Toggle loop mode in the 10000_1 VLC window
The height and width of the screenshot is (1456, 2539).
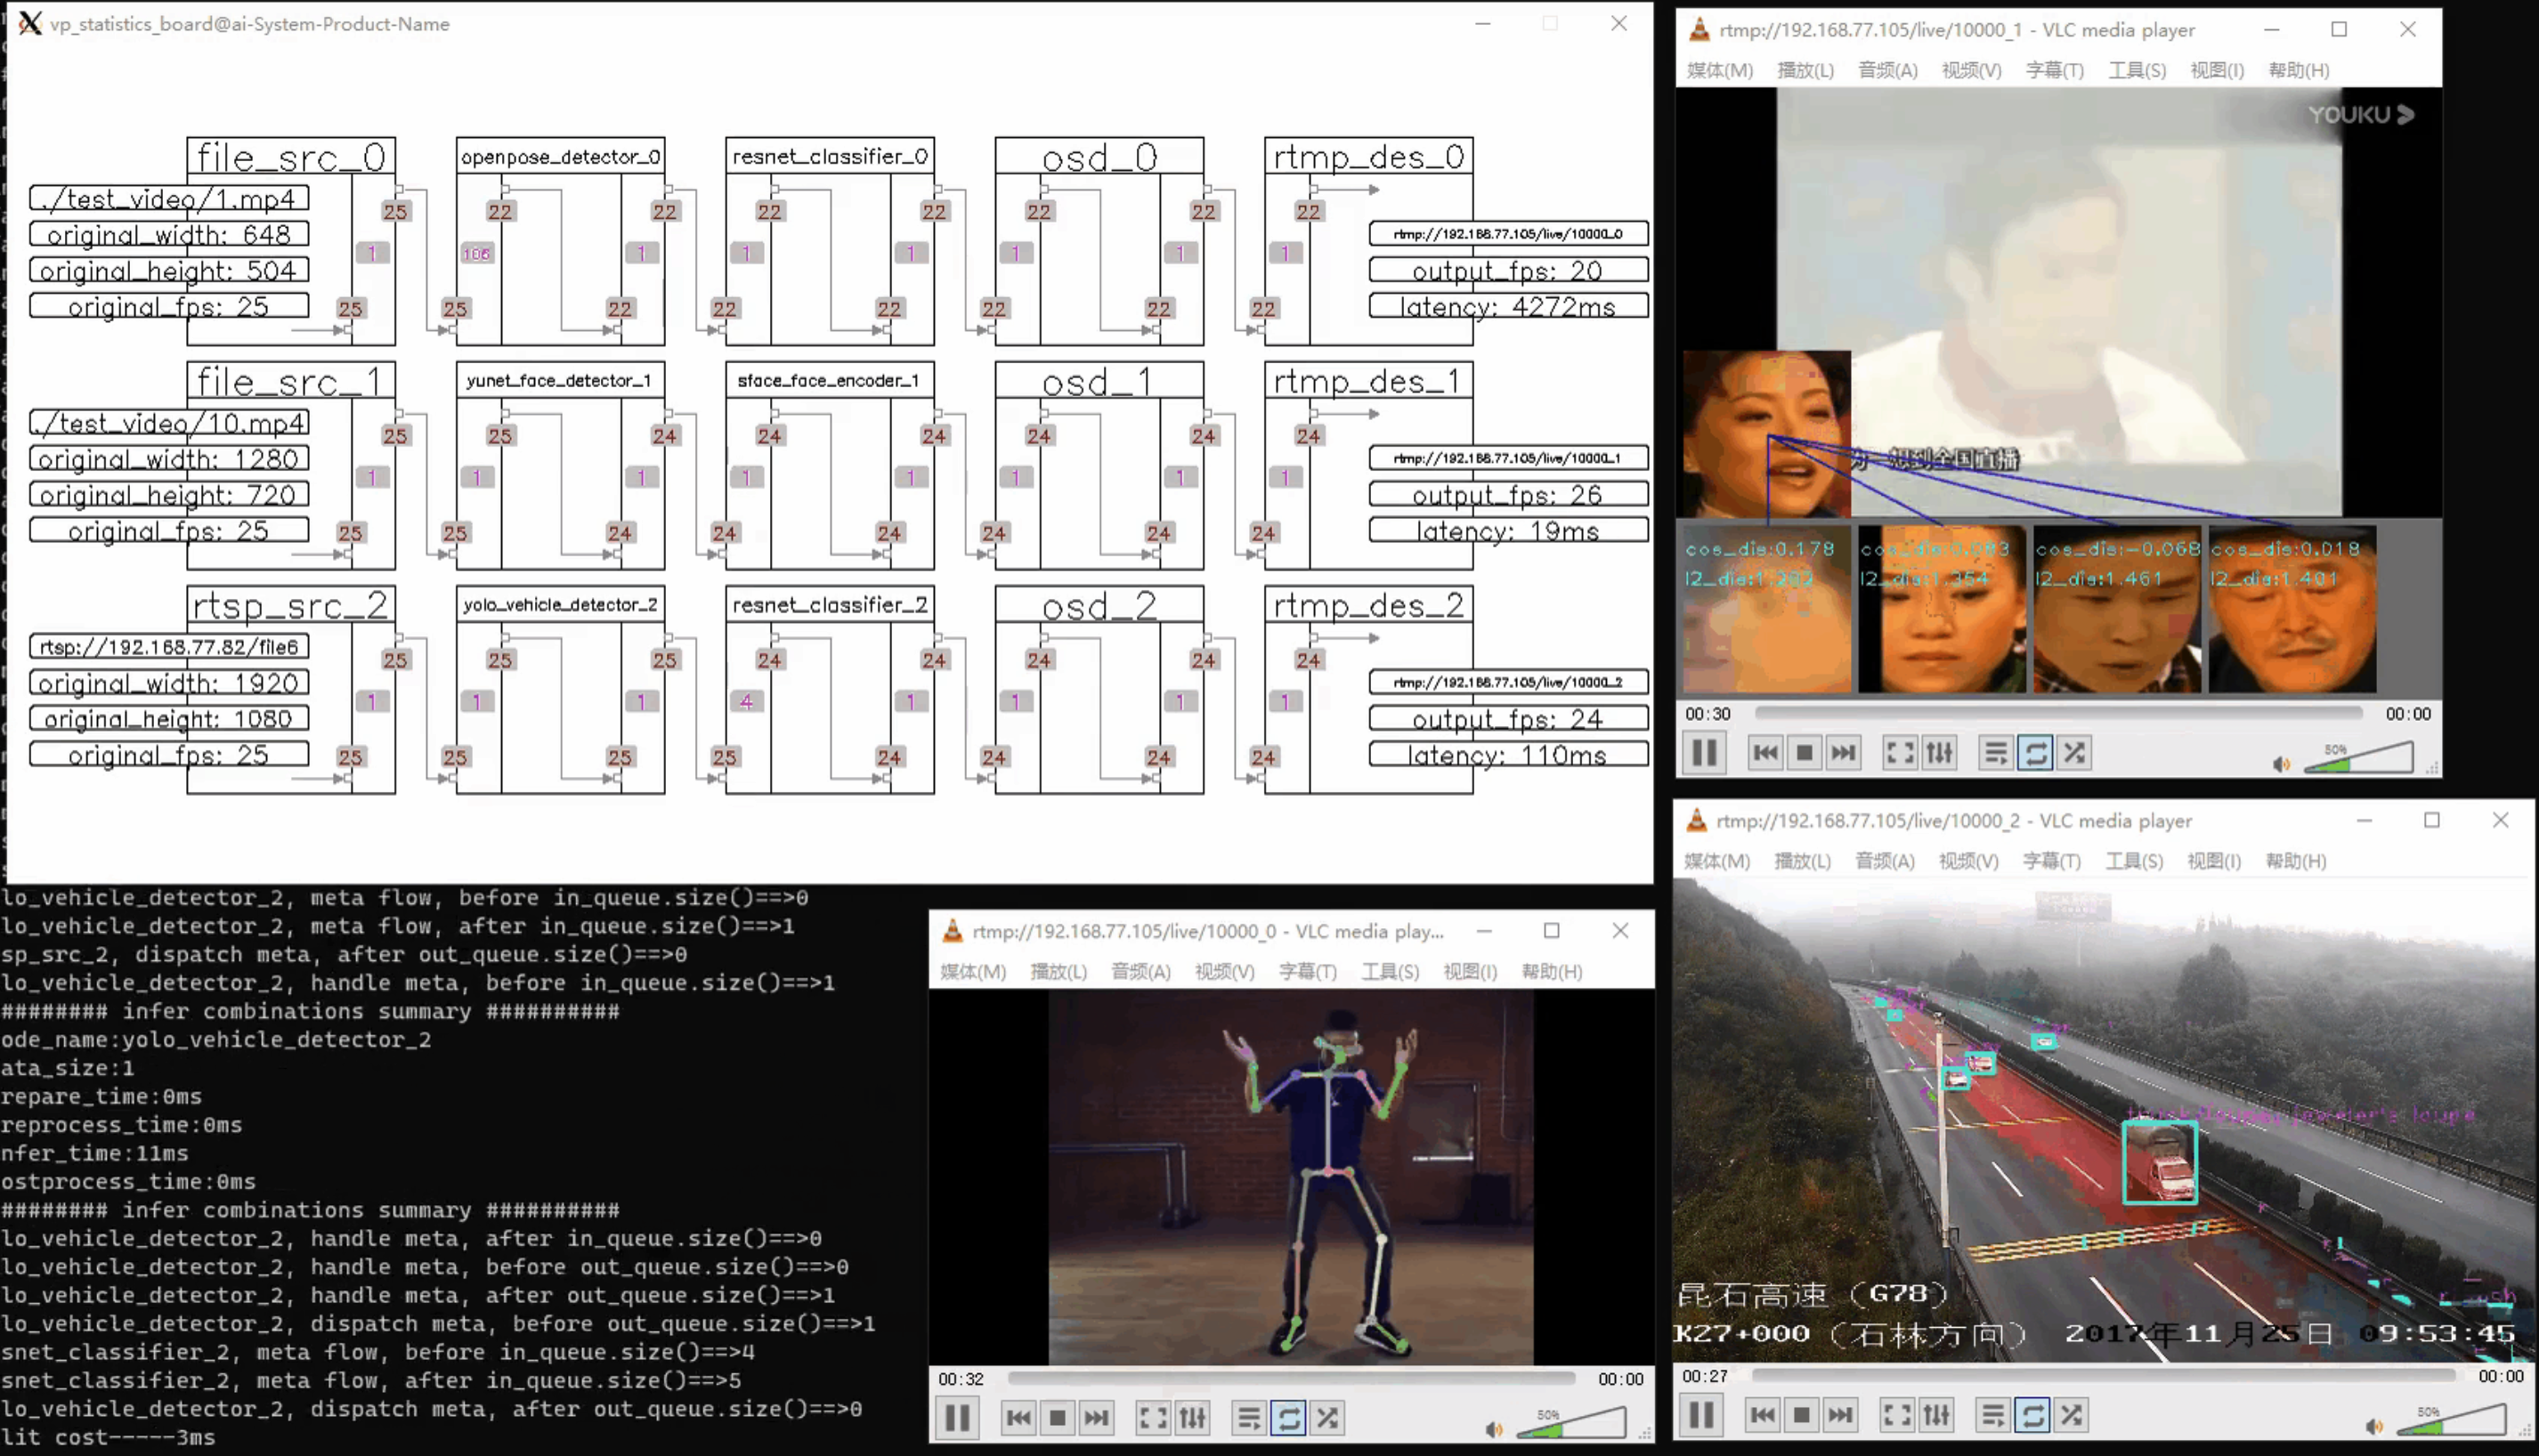tap(2035, 752)
